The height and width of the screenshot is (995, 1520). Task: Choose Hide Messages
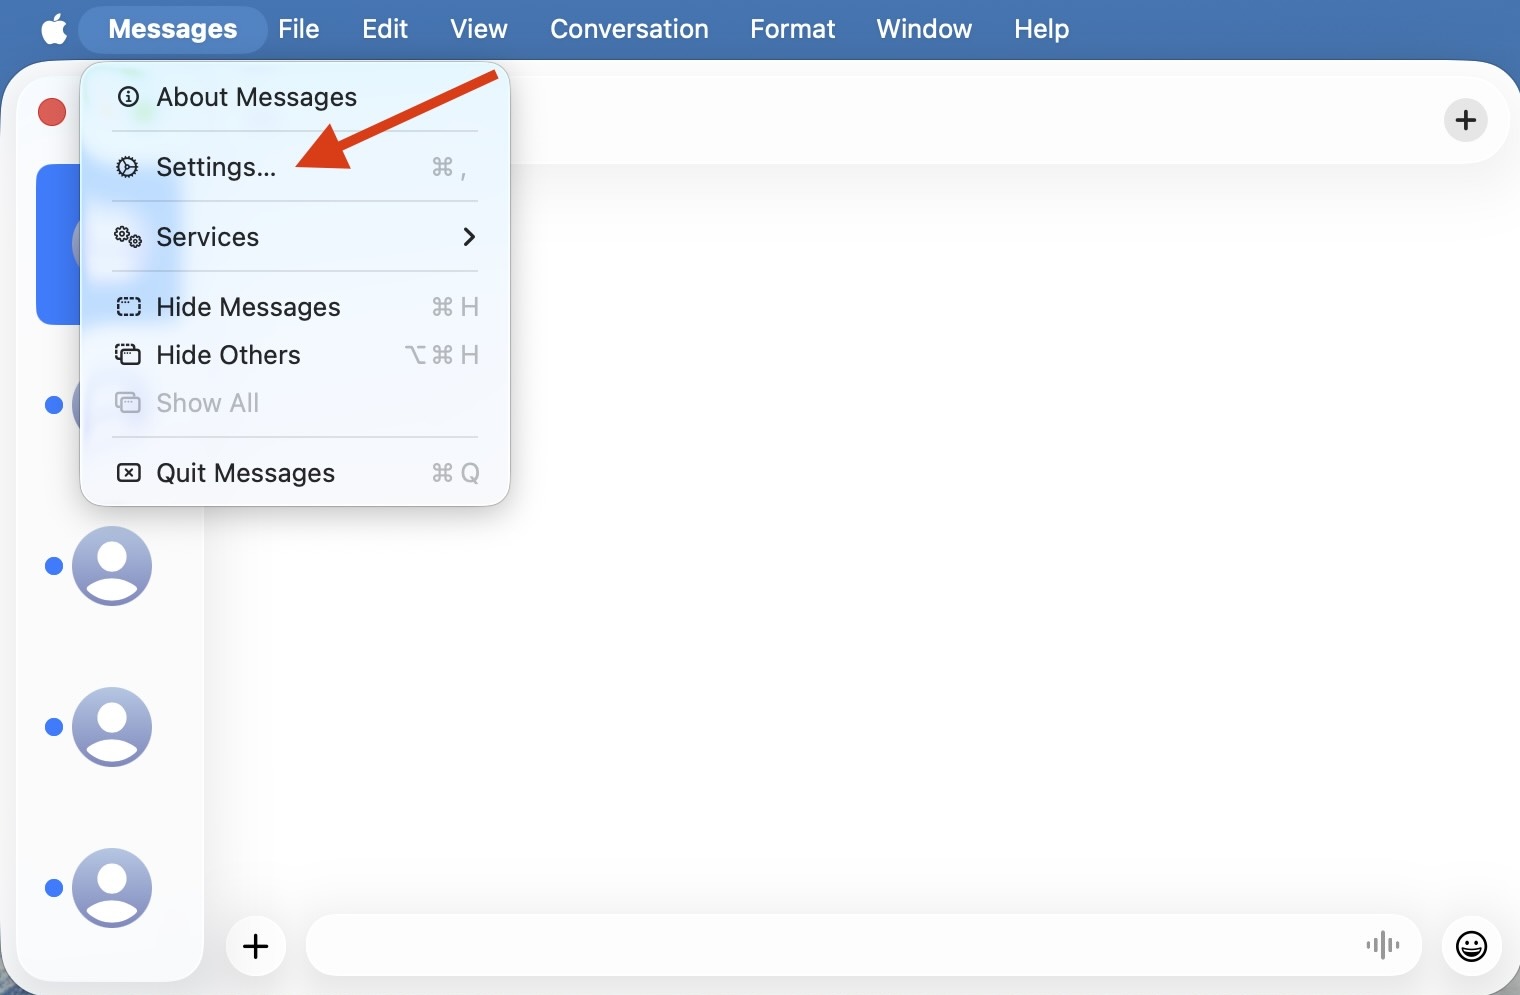pos(295,307)
